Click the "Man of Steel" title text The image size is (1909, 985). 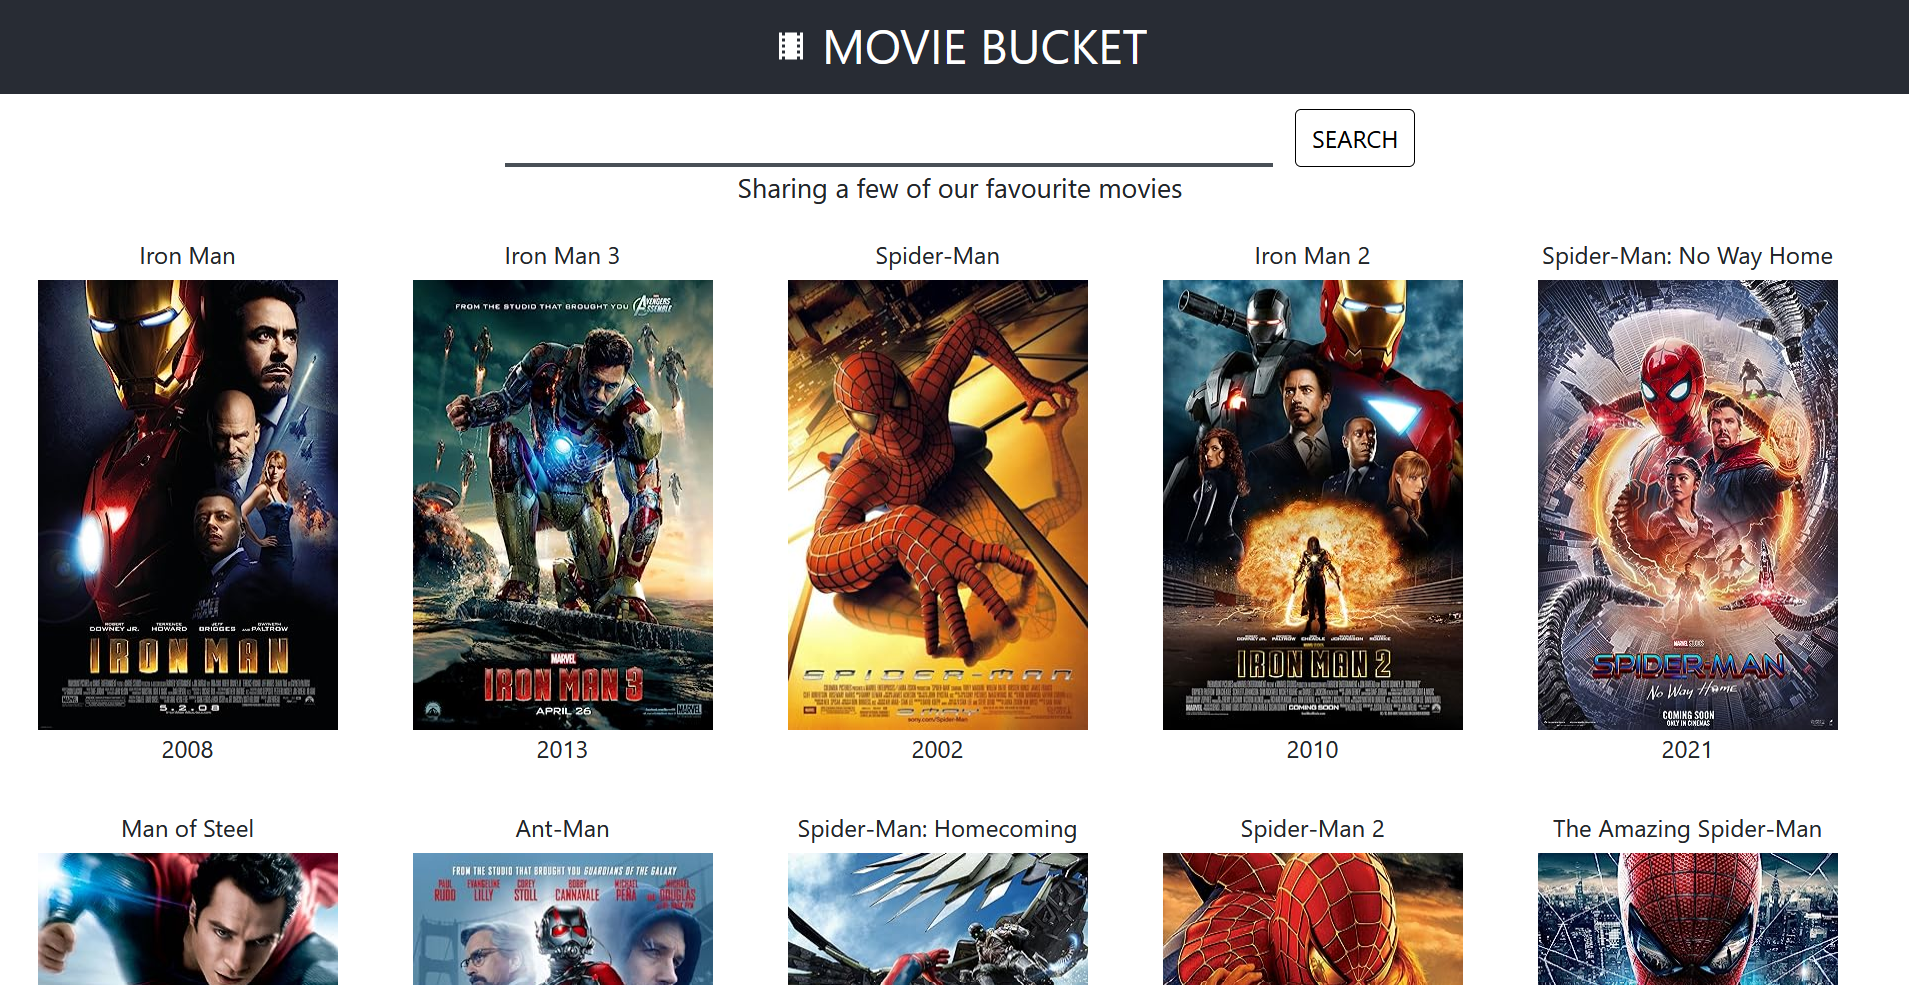(188, 829)
